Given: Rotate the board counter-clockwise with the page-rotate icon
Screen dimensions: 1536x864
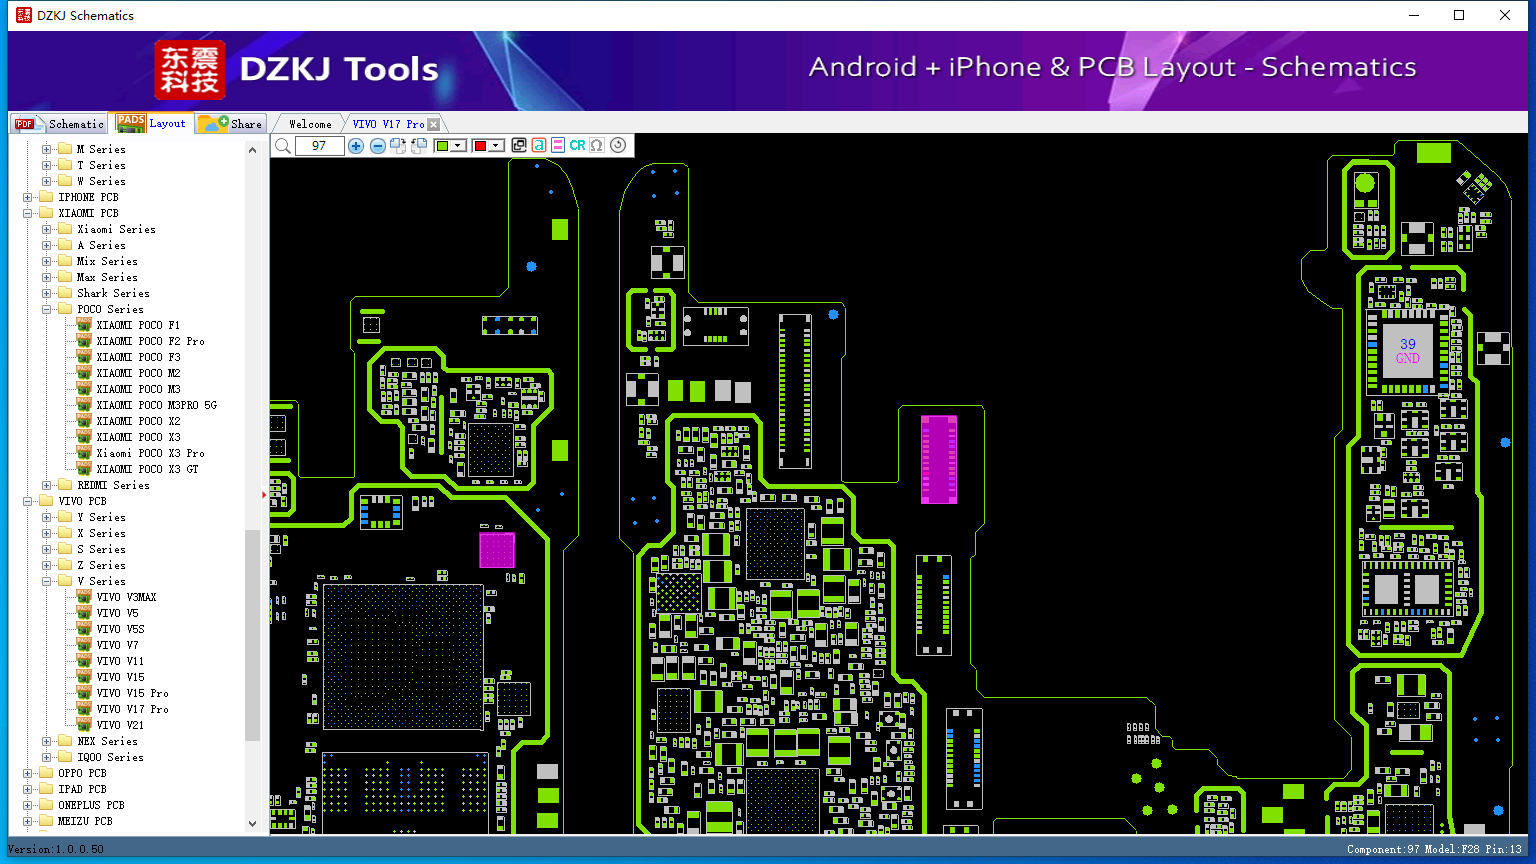Looking at the screenshot, I should (419, 146).
